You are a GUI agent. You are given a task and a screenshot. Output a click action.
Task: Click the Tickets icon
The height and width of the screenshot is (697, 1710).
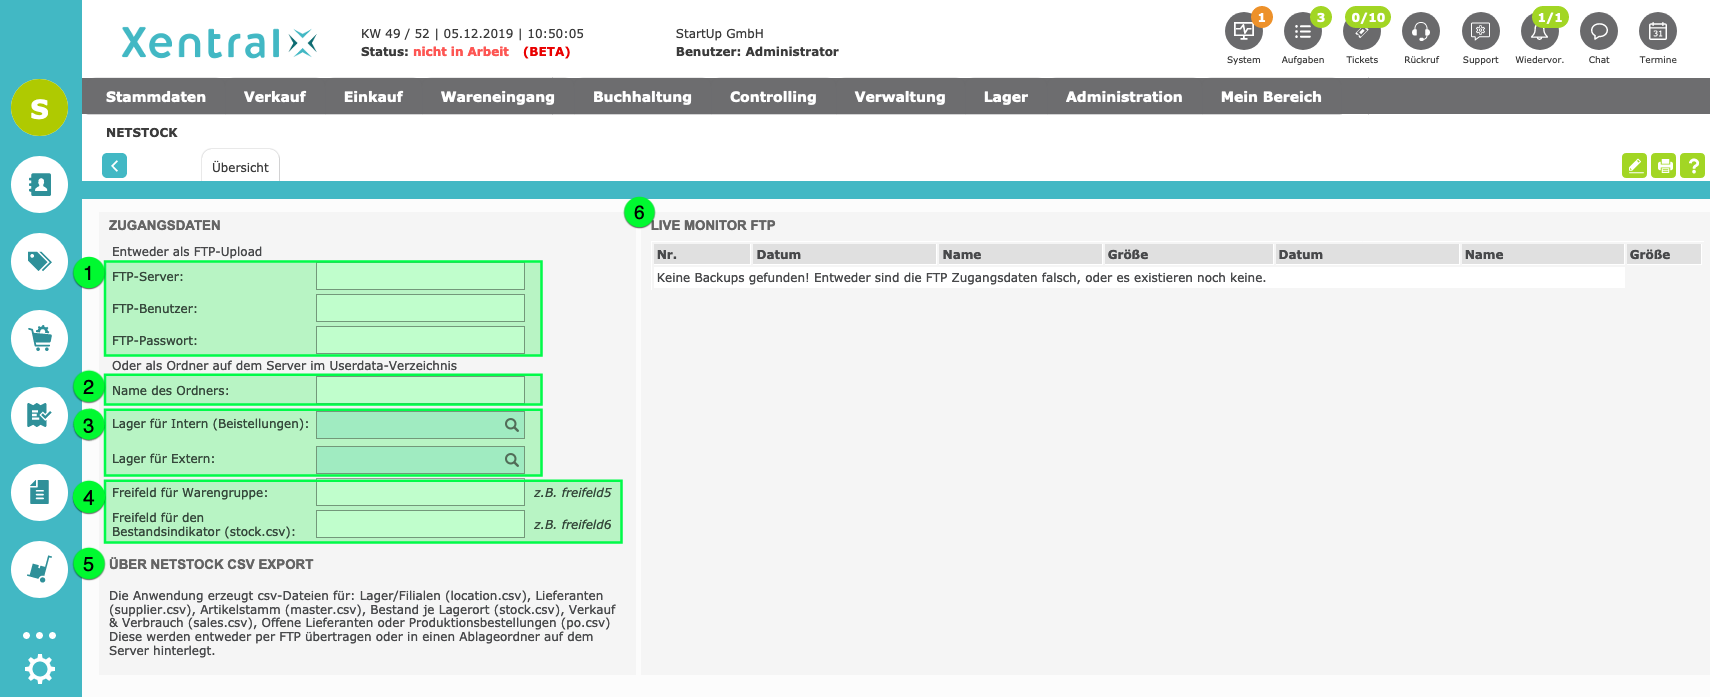pos(1361,32)
